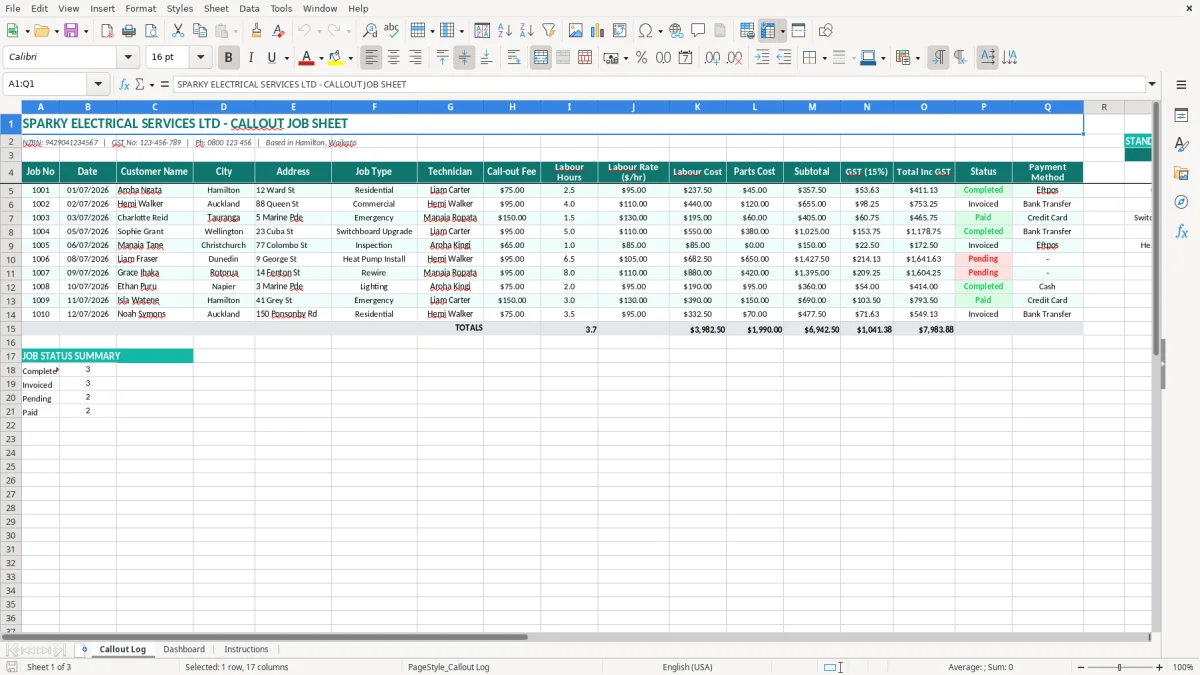The width and height of the screenshot is (1200, 675).
Task: Open the font name dropdown
Action: 128,58
